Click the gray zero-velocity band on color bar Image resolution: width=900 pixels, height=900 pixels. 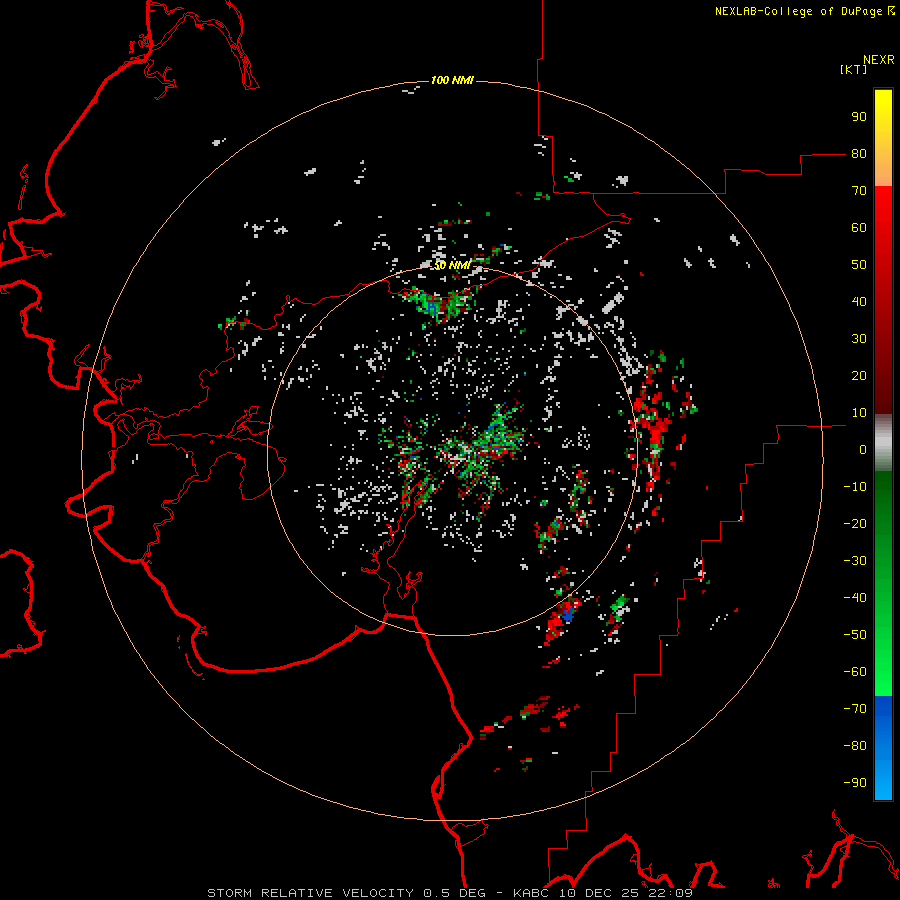[883, 443]
